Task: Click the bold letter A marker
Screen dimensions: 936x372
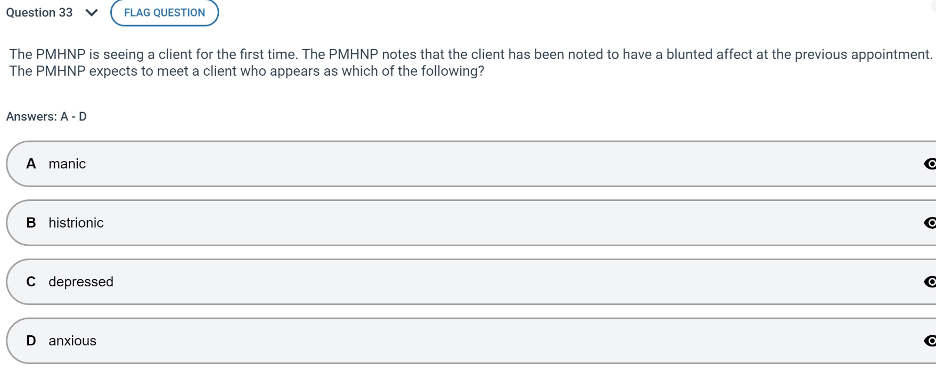Action: (31, 164)
